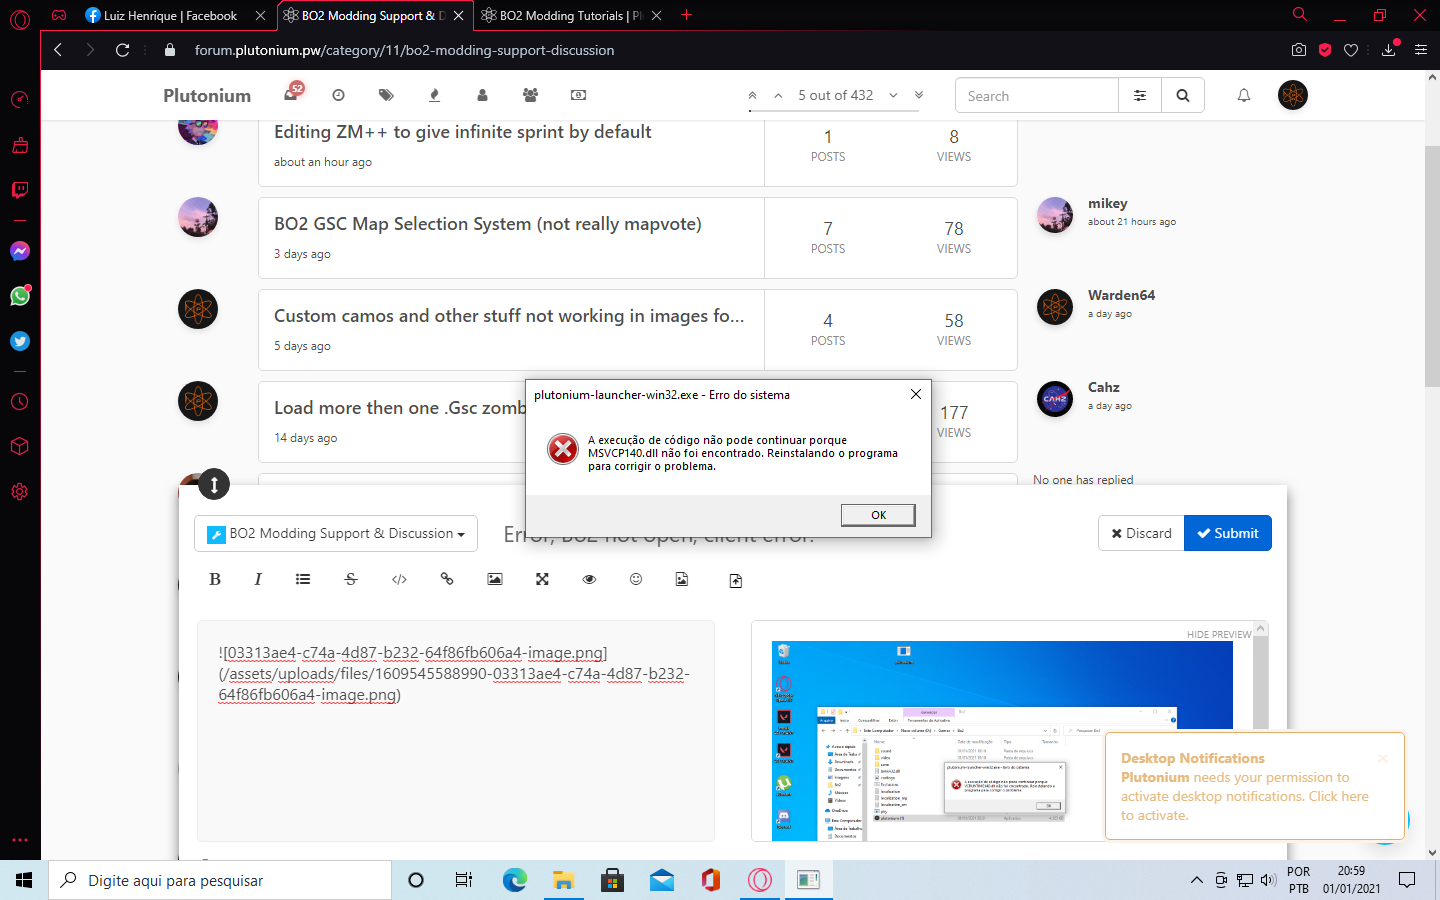Insert a link in composer
Viewport: 1440px width, 900px height.
pyautogui.click(x=447, y=579)
